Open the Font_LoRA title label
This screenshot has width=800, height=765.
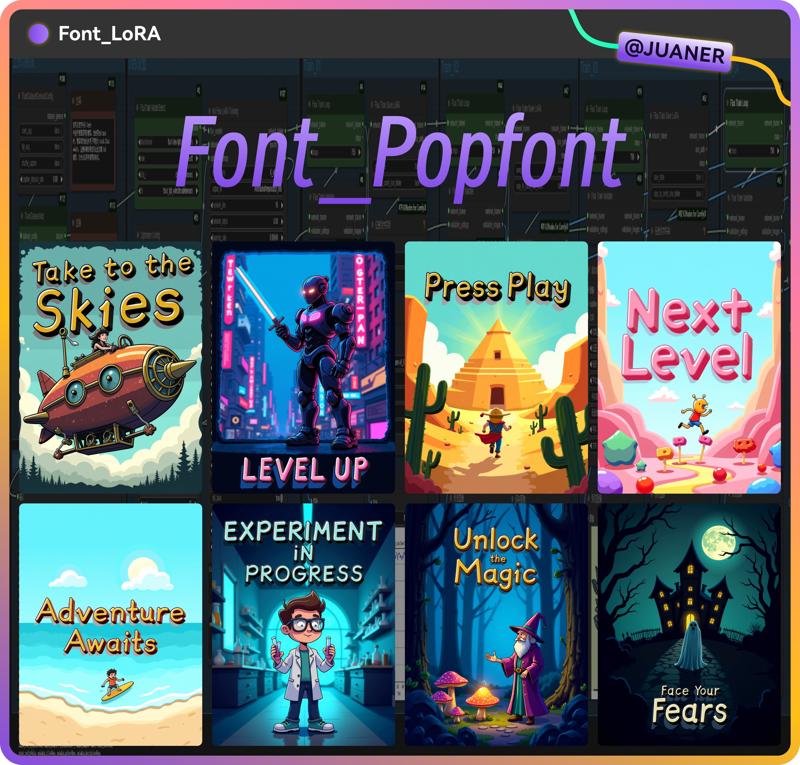tap(109, 34)
